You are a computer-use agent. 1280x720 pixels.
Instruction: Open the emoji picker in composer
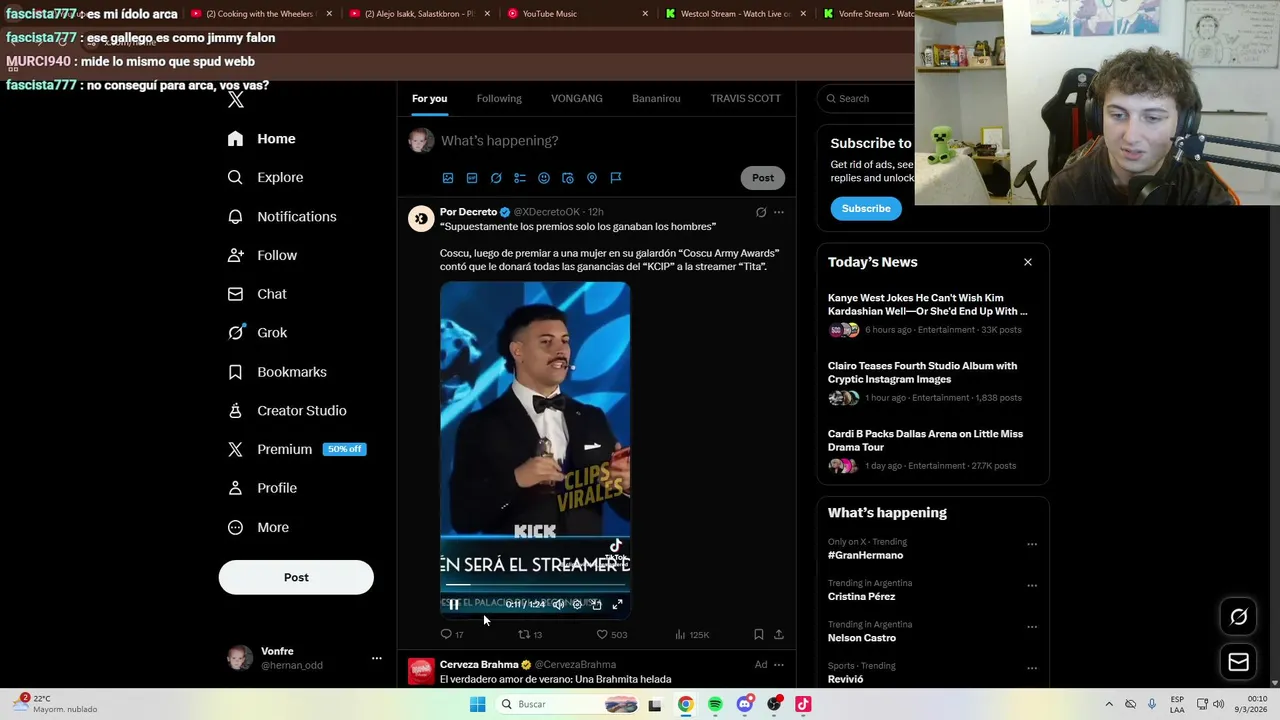[x=544, y=178]
